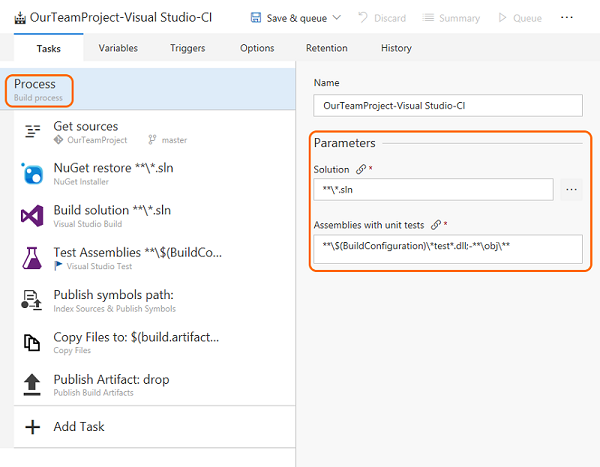600x467 pixels.
Task: Click the Add Task button
Action: point(78,427)
